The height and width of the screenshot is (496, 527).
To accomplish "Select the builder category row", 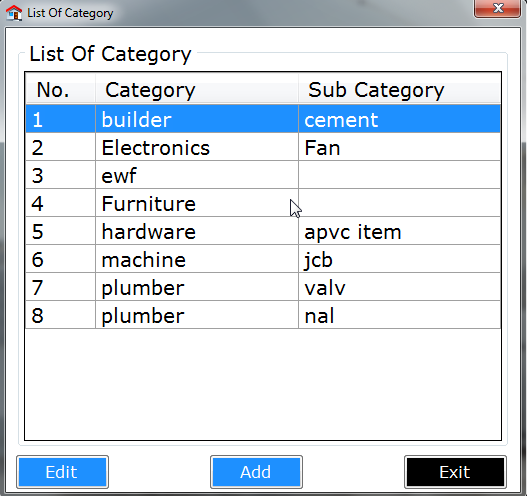I will pos(263,119).
